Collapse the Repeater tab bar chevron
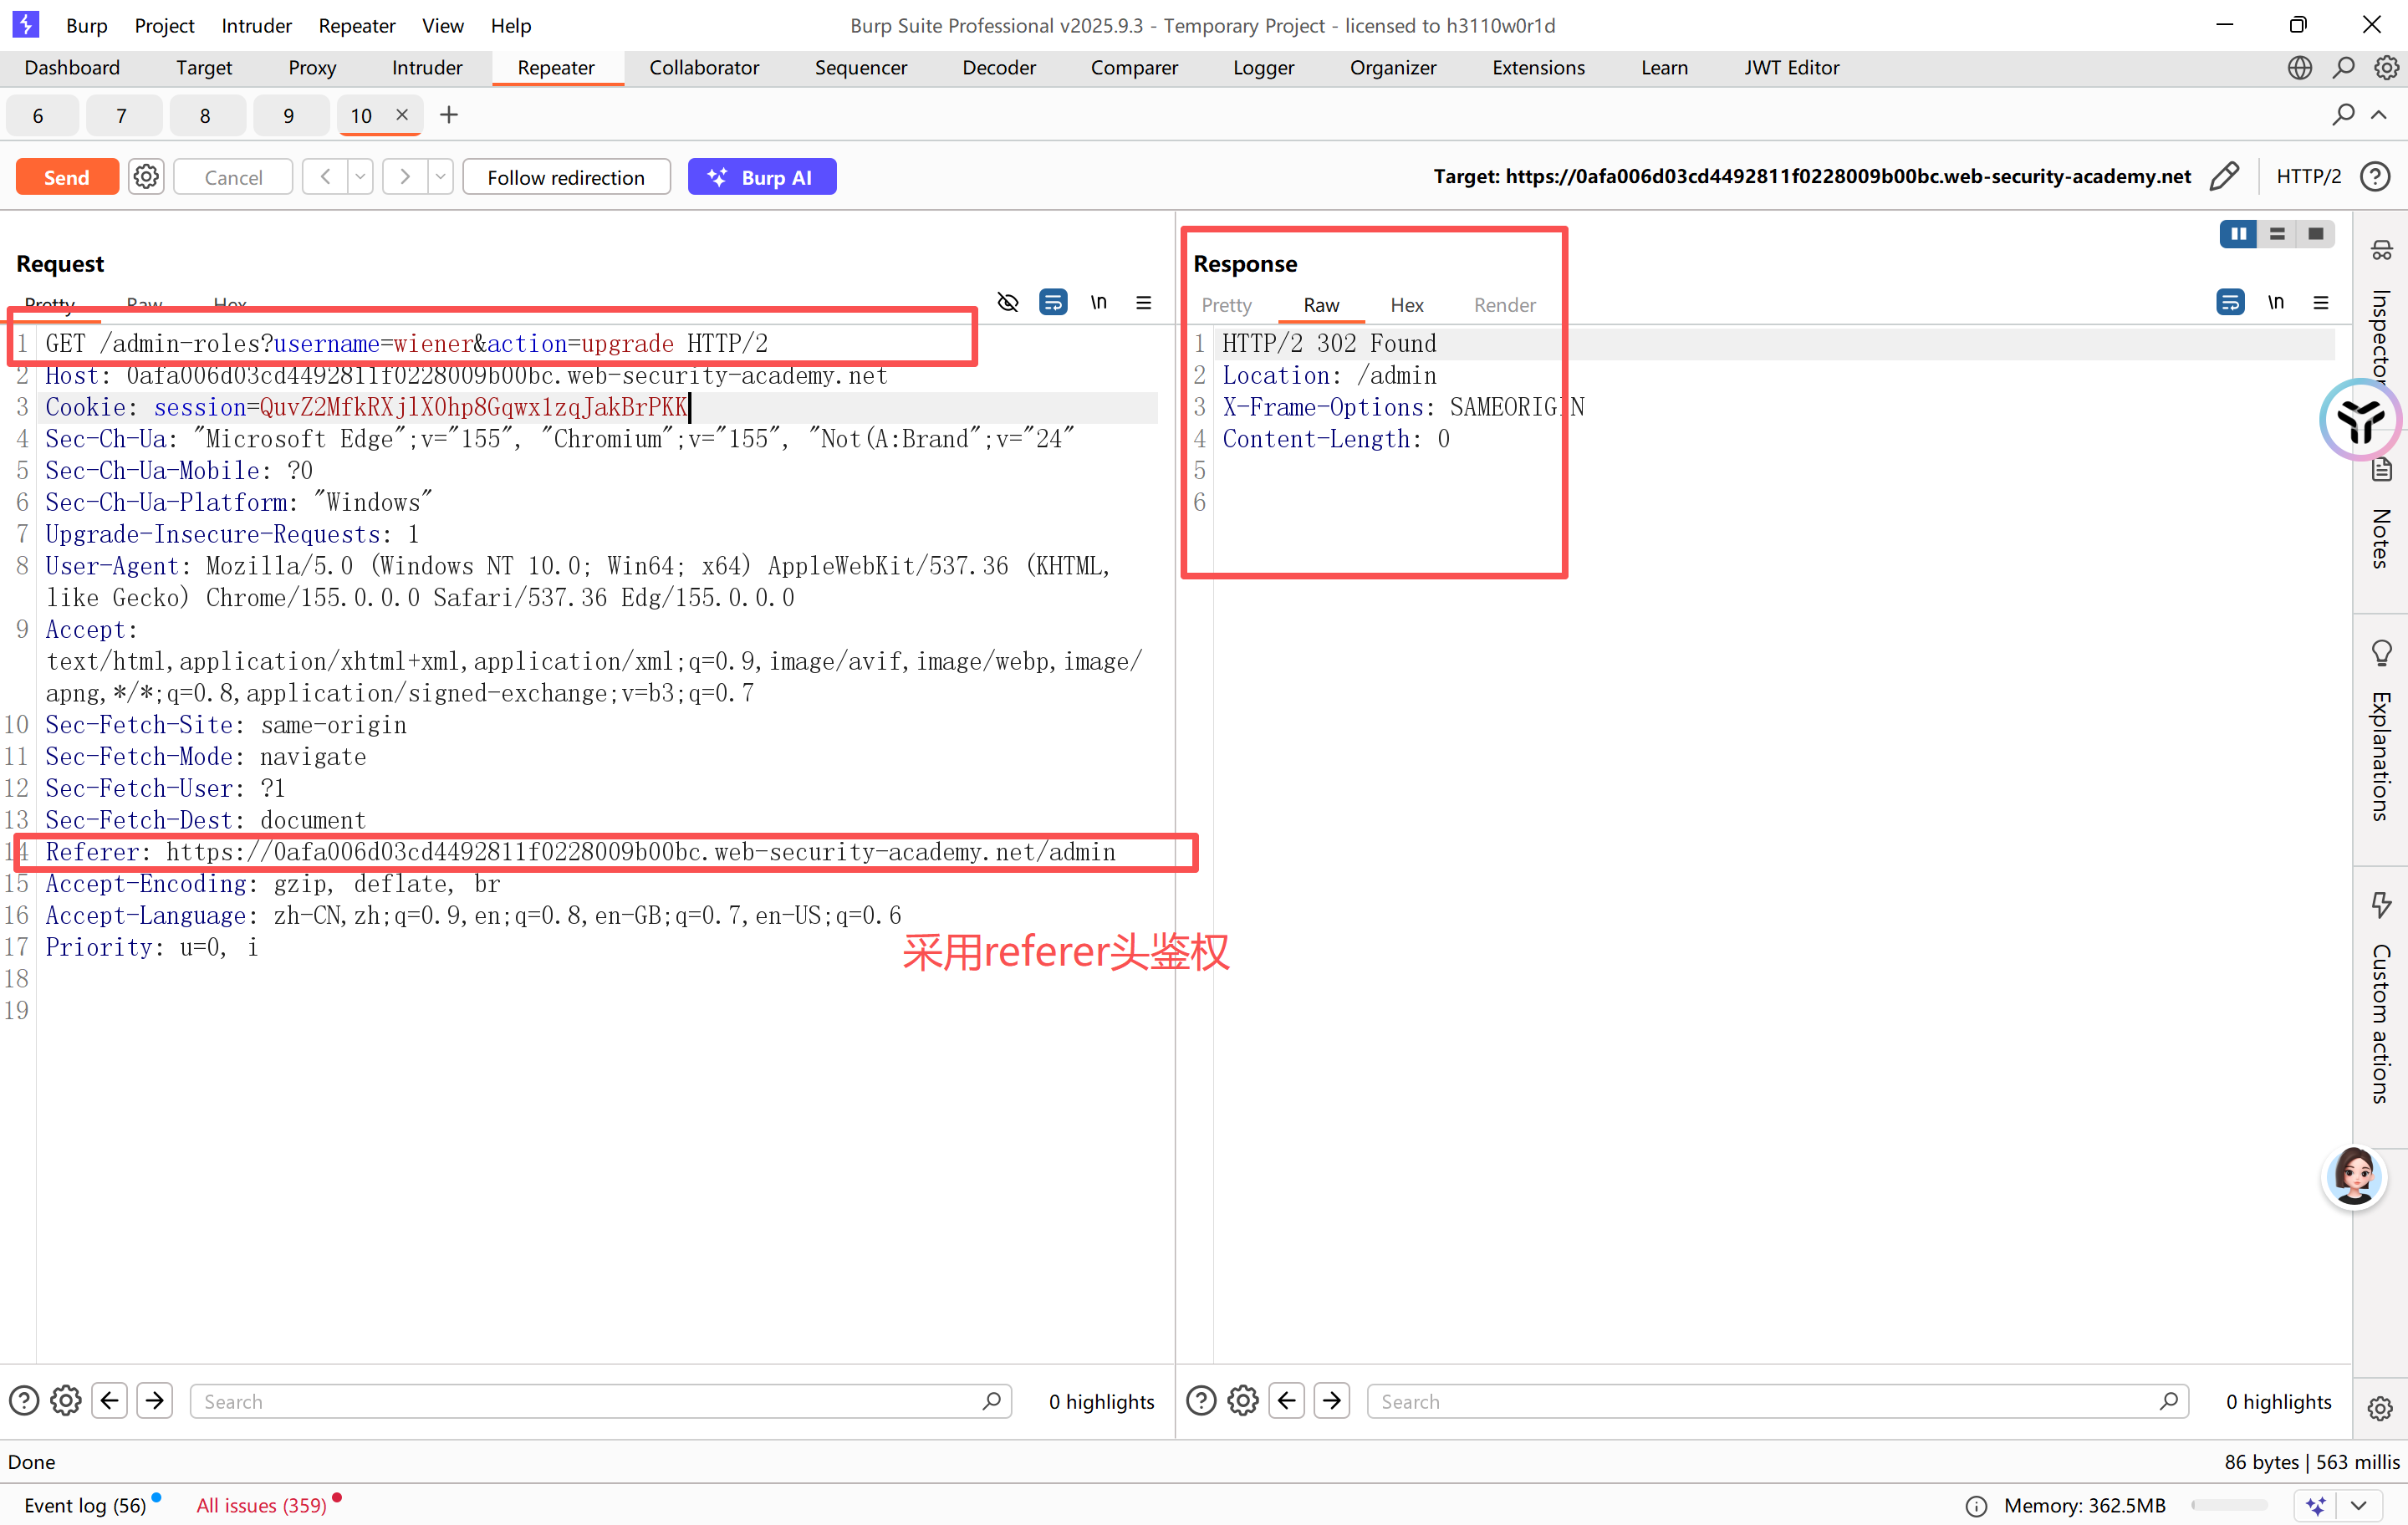 (x=2379, y=115)
